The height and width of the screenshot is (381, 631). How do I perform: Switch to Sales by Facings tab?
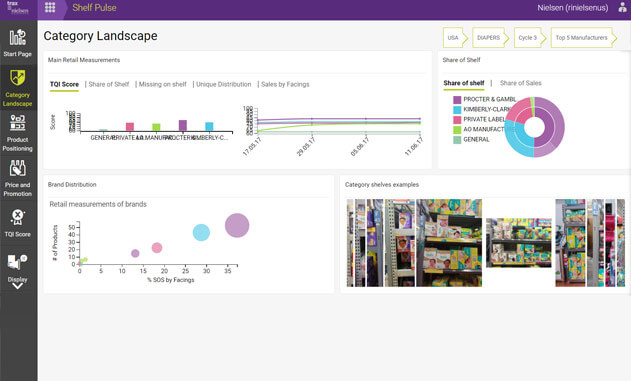[x=285, y=84]
